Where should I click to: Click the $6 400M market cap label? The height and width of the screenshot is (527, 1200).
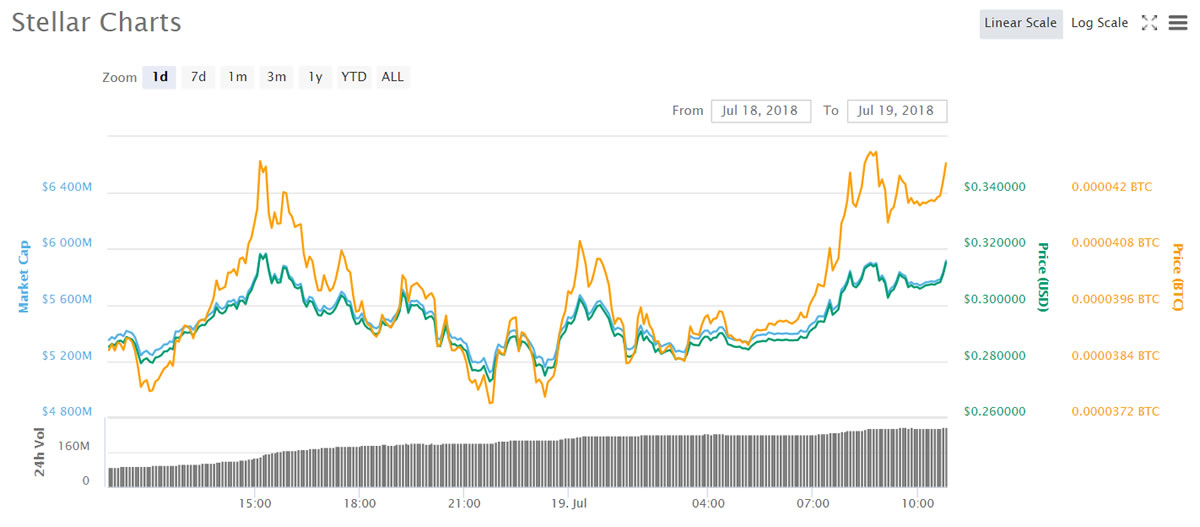67,187
